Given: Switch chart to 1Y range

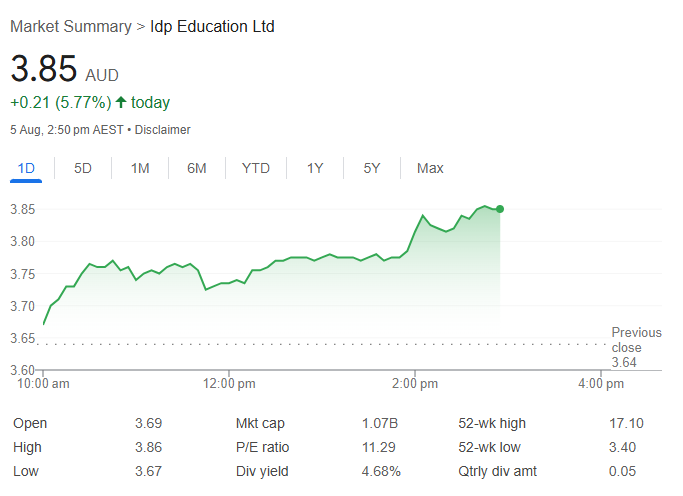Looking at the screenshot, I should coord(315,168).
